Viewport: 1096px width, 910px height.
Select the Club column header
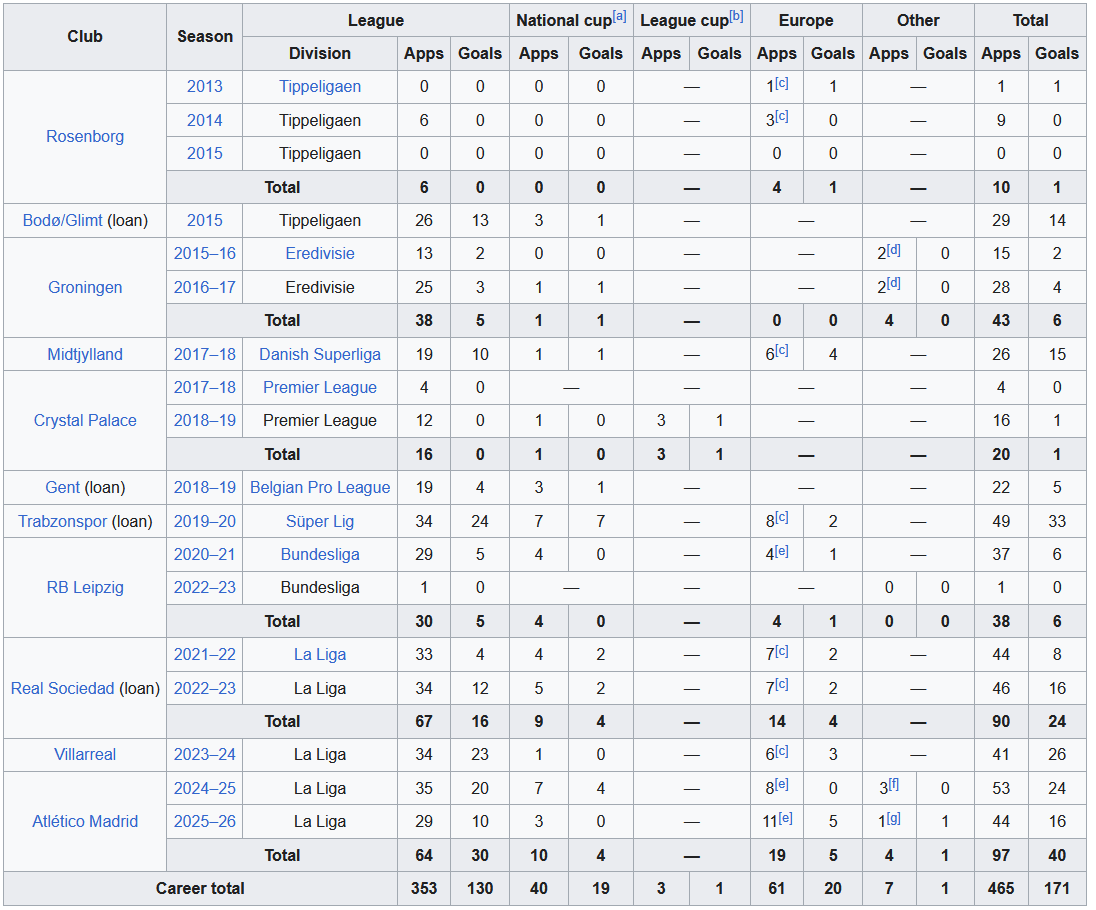pyautogui.click(x=85, y=36)
